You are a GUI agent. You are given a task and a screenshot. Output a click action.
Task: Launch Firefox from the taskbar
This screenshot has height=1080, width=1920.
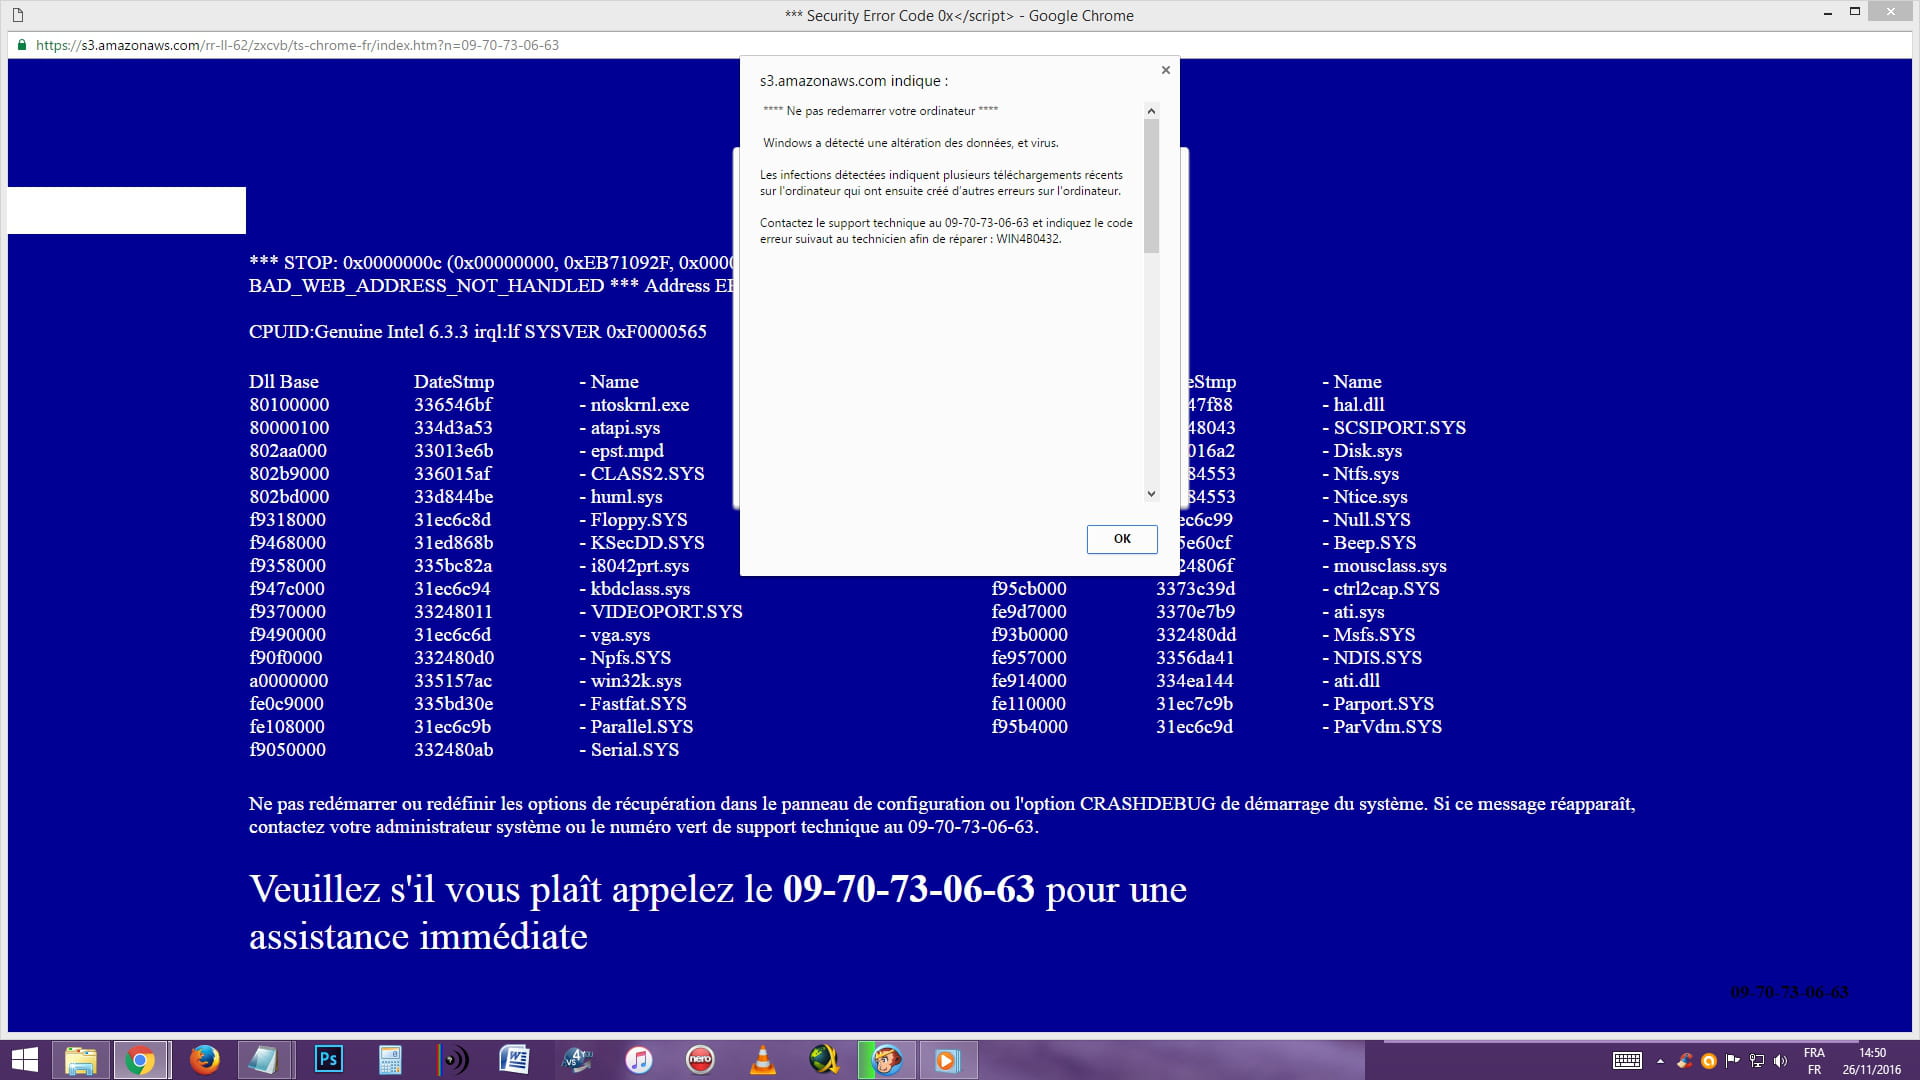[x=204, y=1060]
